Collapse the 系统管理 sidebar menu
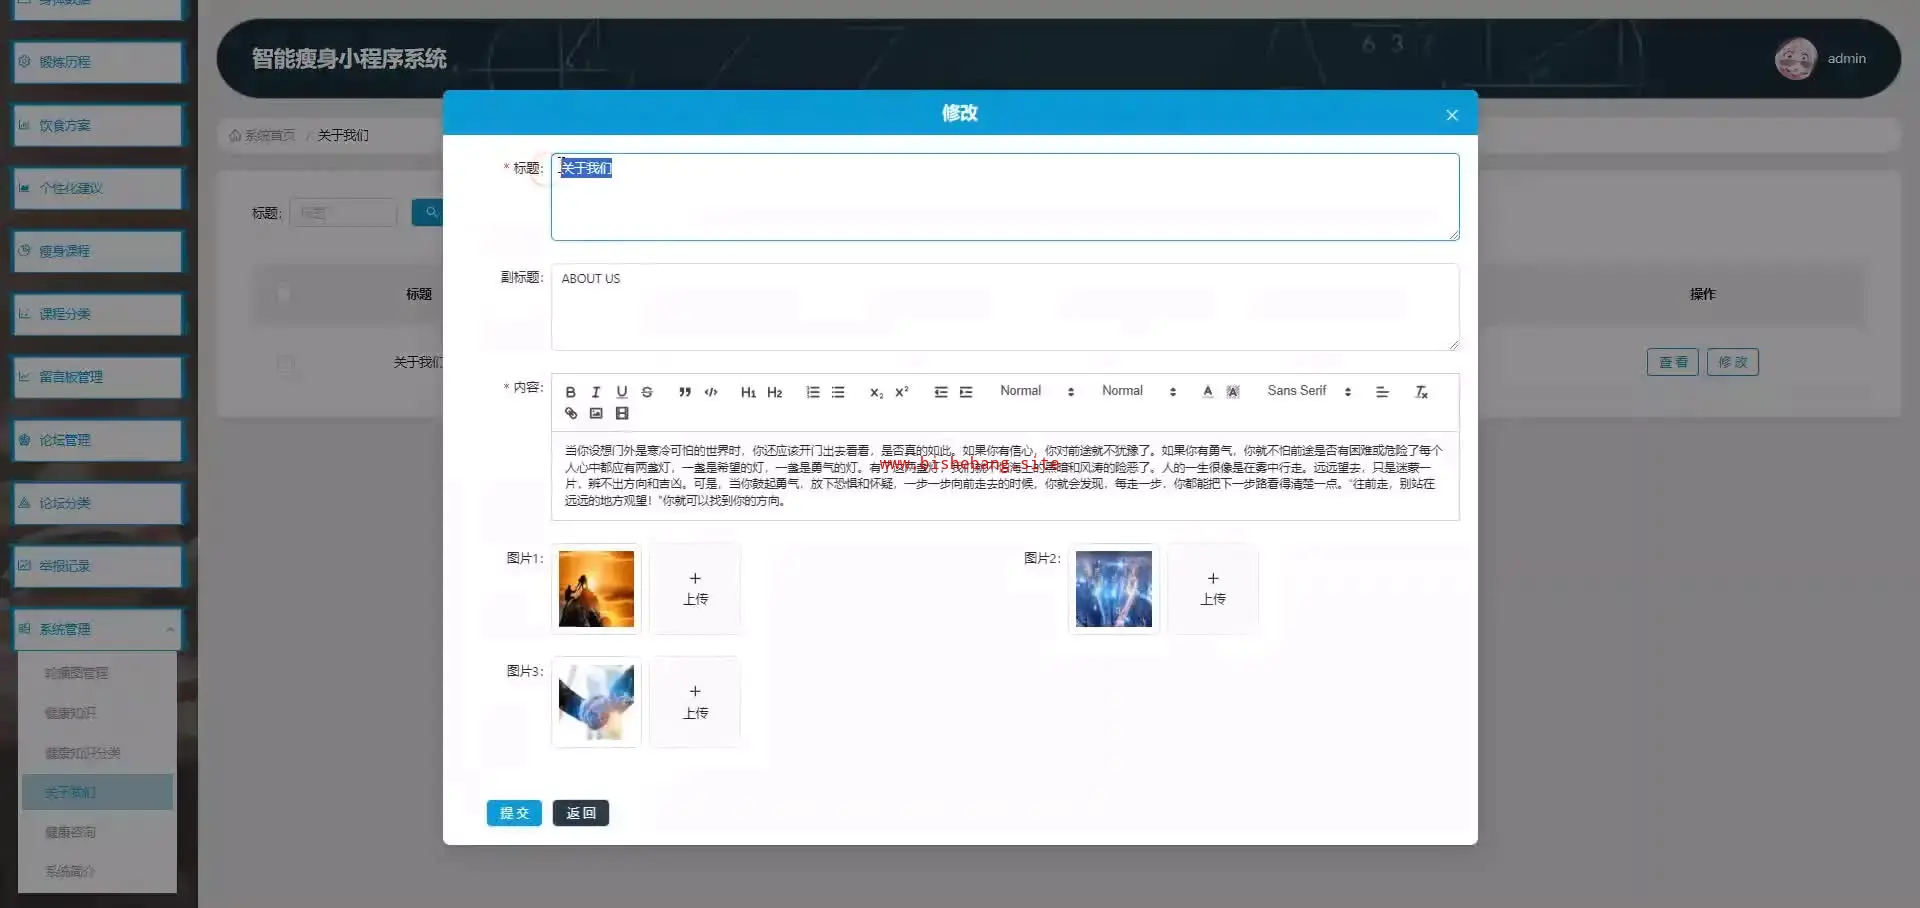 (x=98, y=629)
